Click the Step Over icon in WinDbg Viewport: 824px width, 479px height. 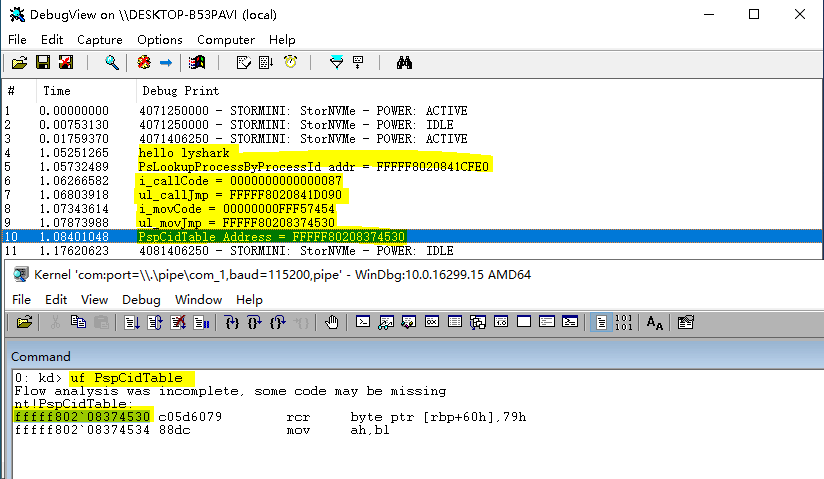pyautogui.click(x=254, y=322)
